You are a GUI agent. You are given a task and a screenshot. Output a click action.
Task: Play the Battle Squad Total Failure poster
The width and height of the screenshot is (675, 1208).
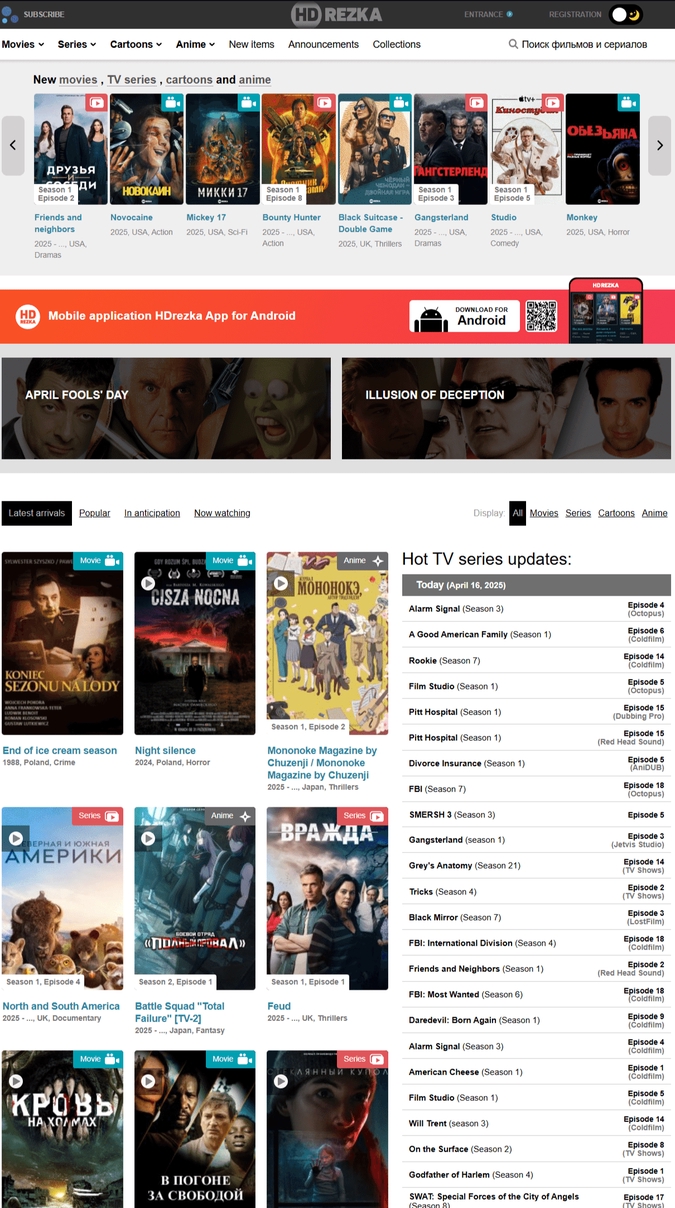148,838
